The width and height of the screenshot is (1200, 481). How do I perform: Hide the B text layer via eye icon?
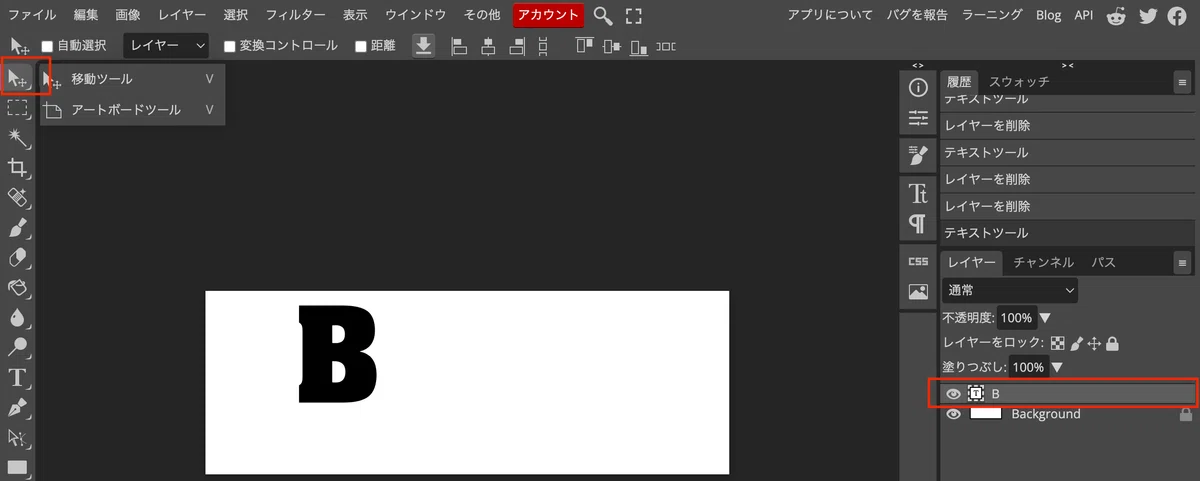(x=953, y=394)
